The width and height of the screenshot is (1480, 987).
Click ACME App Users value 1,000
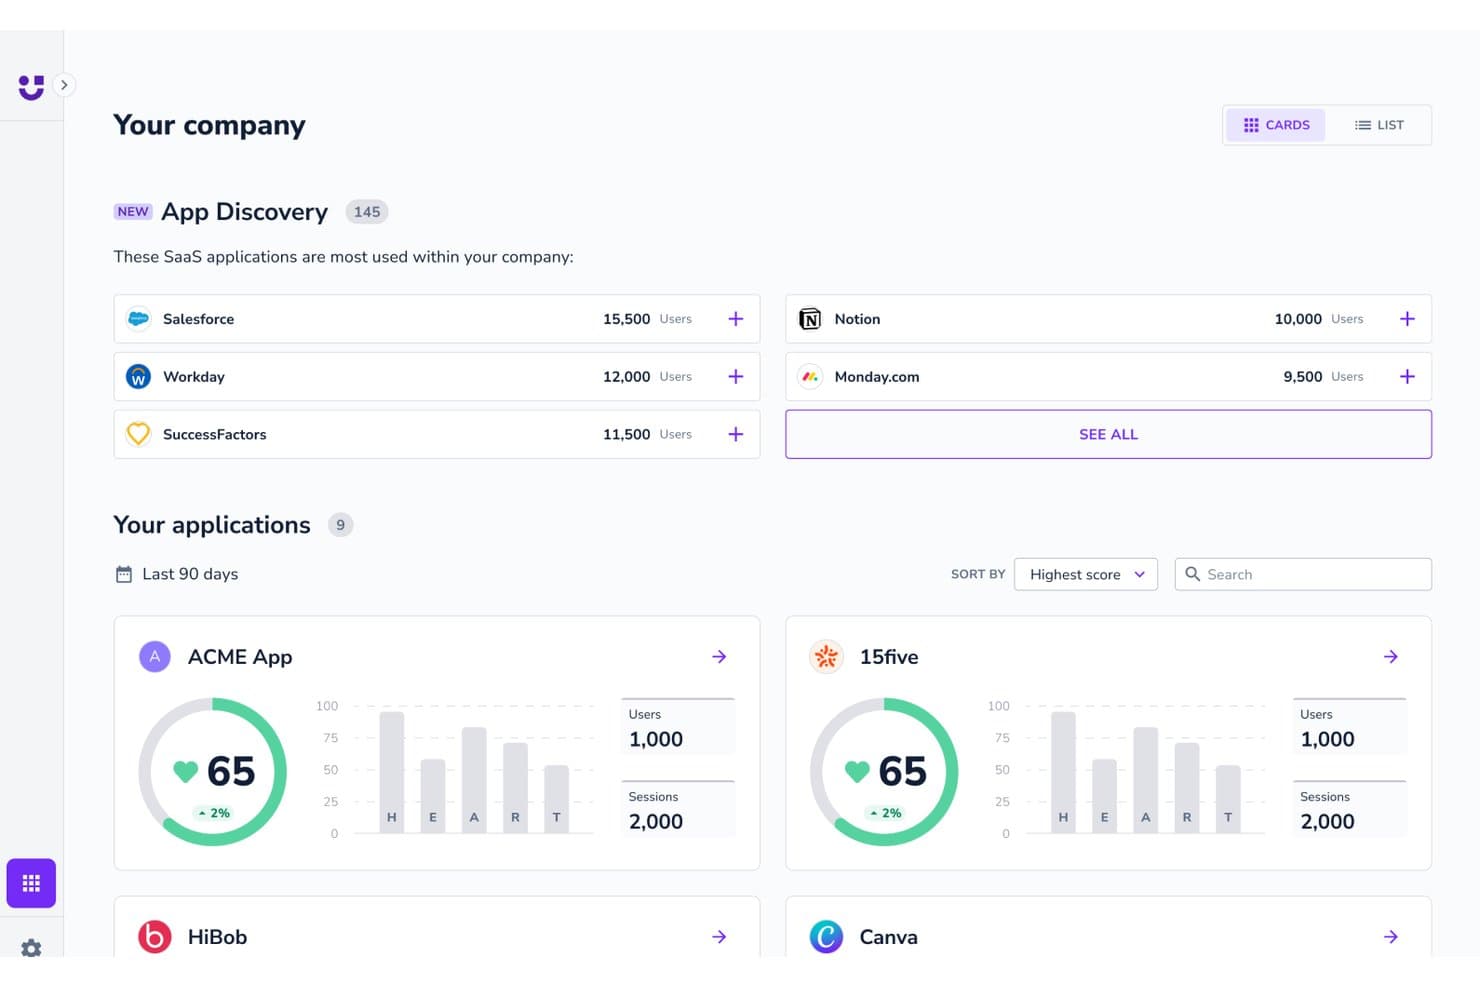pos(656,739)
